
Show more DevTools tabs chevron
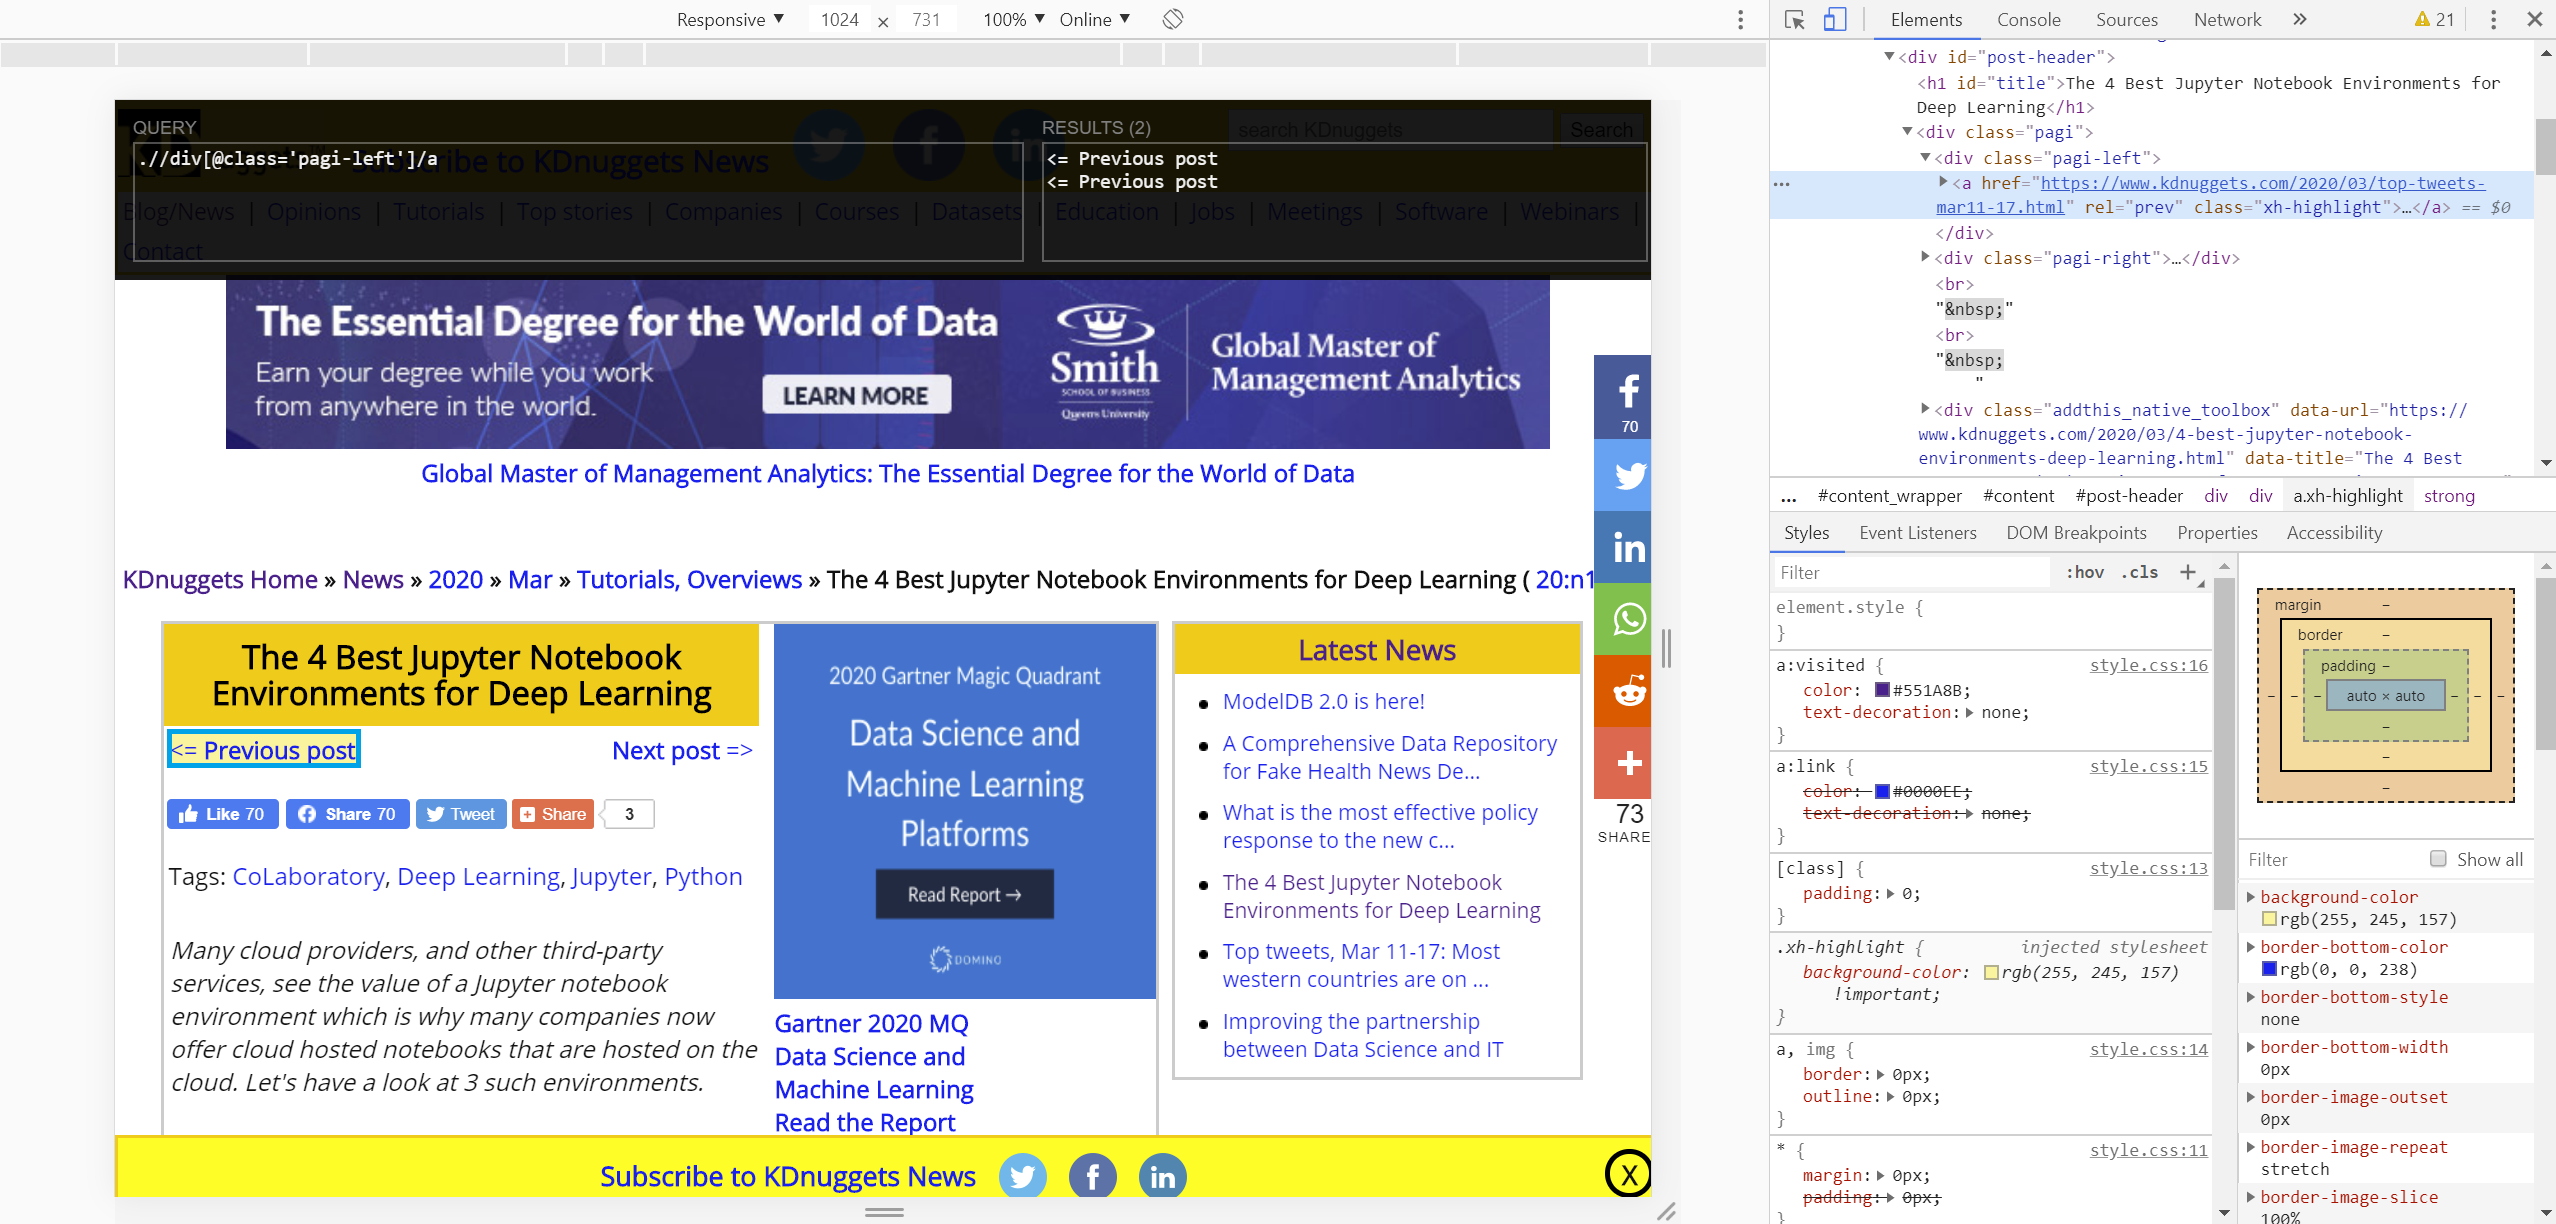[x=2300, y=19]
